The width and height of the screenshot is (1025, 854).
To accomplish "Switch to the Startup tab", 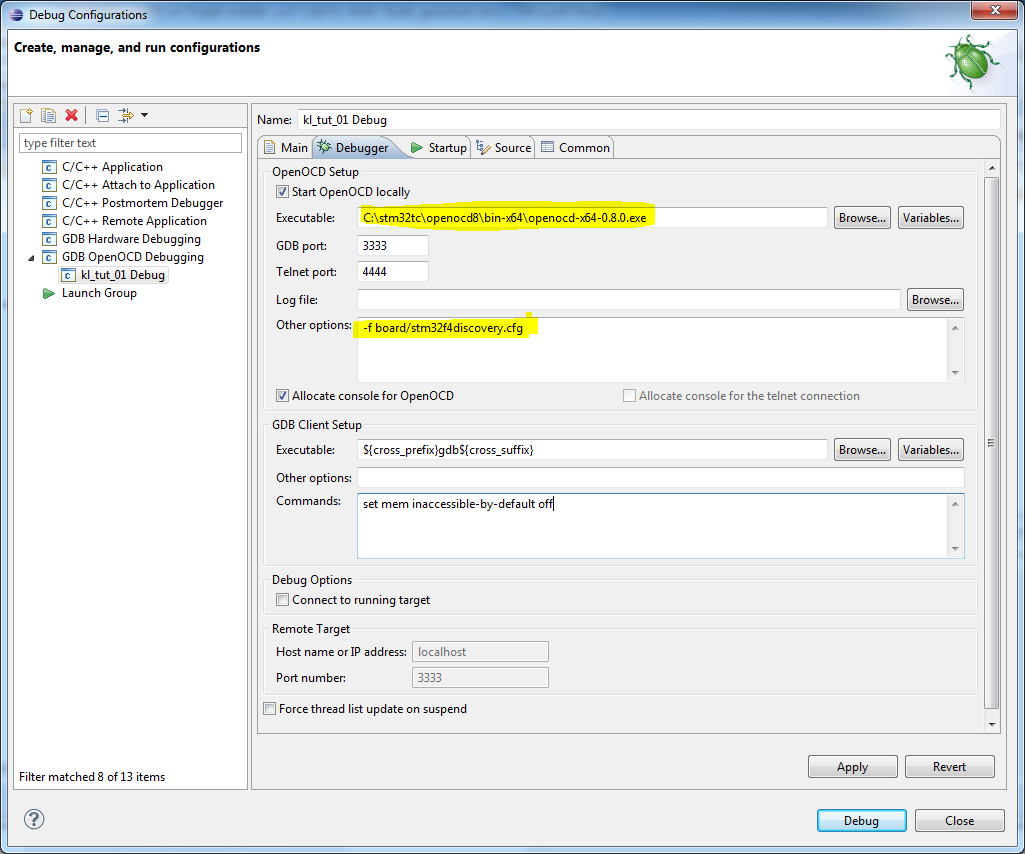I will point(447,146).
